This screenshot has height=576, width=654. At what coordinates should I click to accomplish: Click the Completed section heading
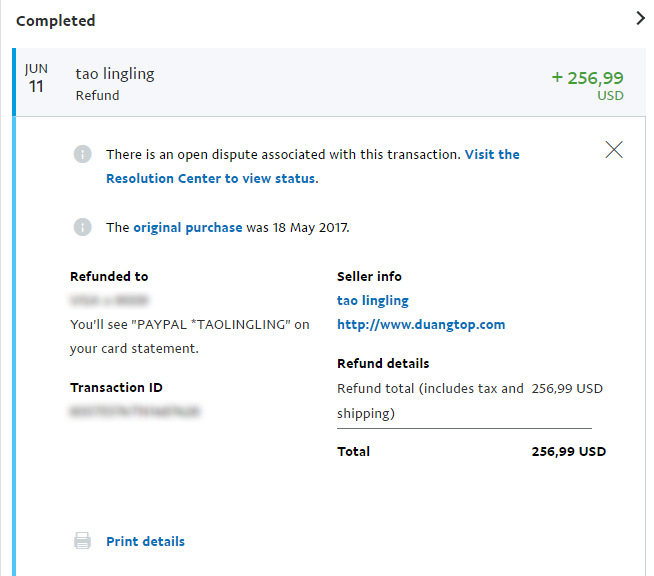click(56, 21)
